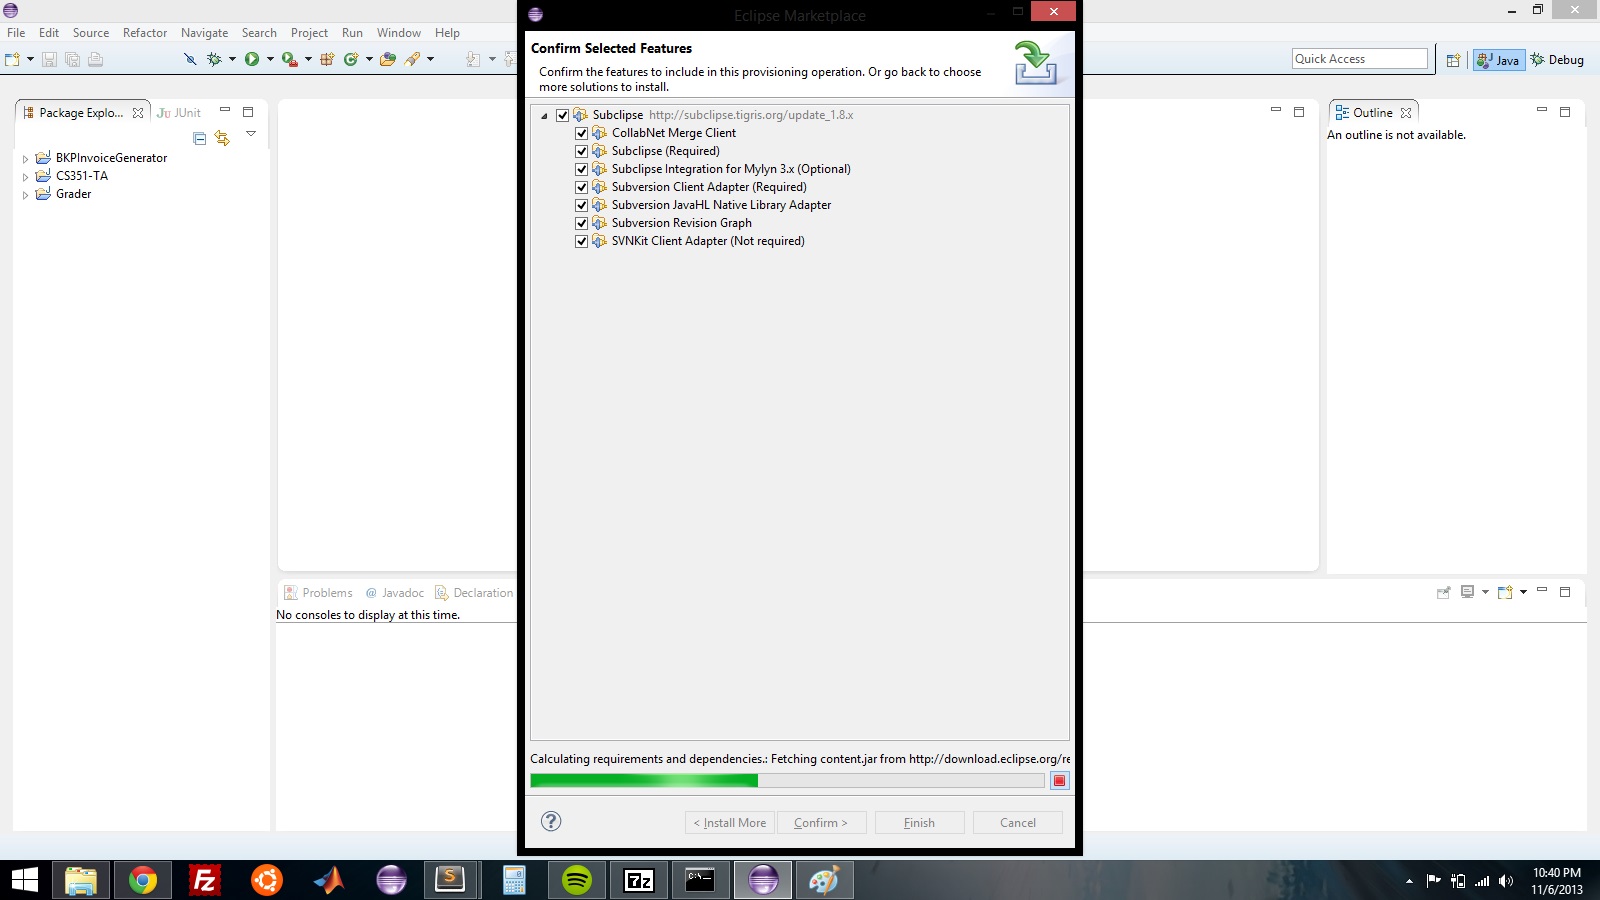Screen dimensions: 1600x900
Task: Toggle Subversion Client Adapter (Required) checkbox
Action: [x=581, y=187]
